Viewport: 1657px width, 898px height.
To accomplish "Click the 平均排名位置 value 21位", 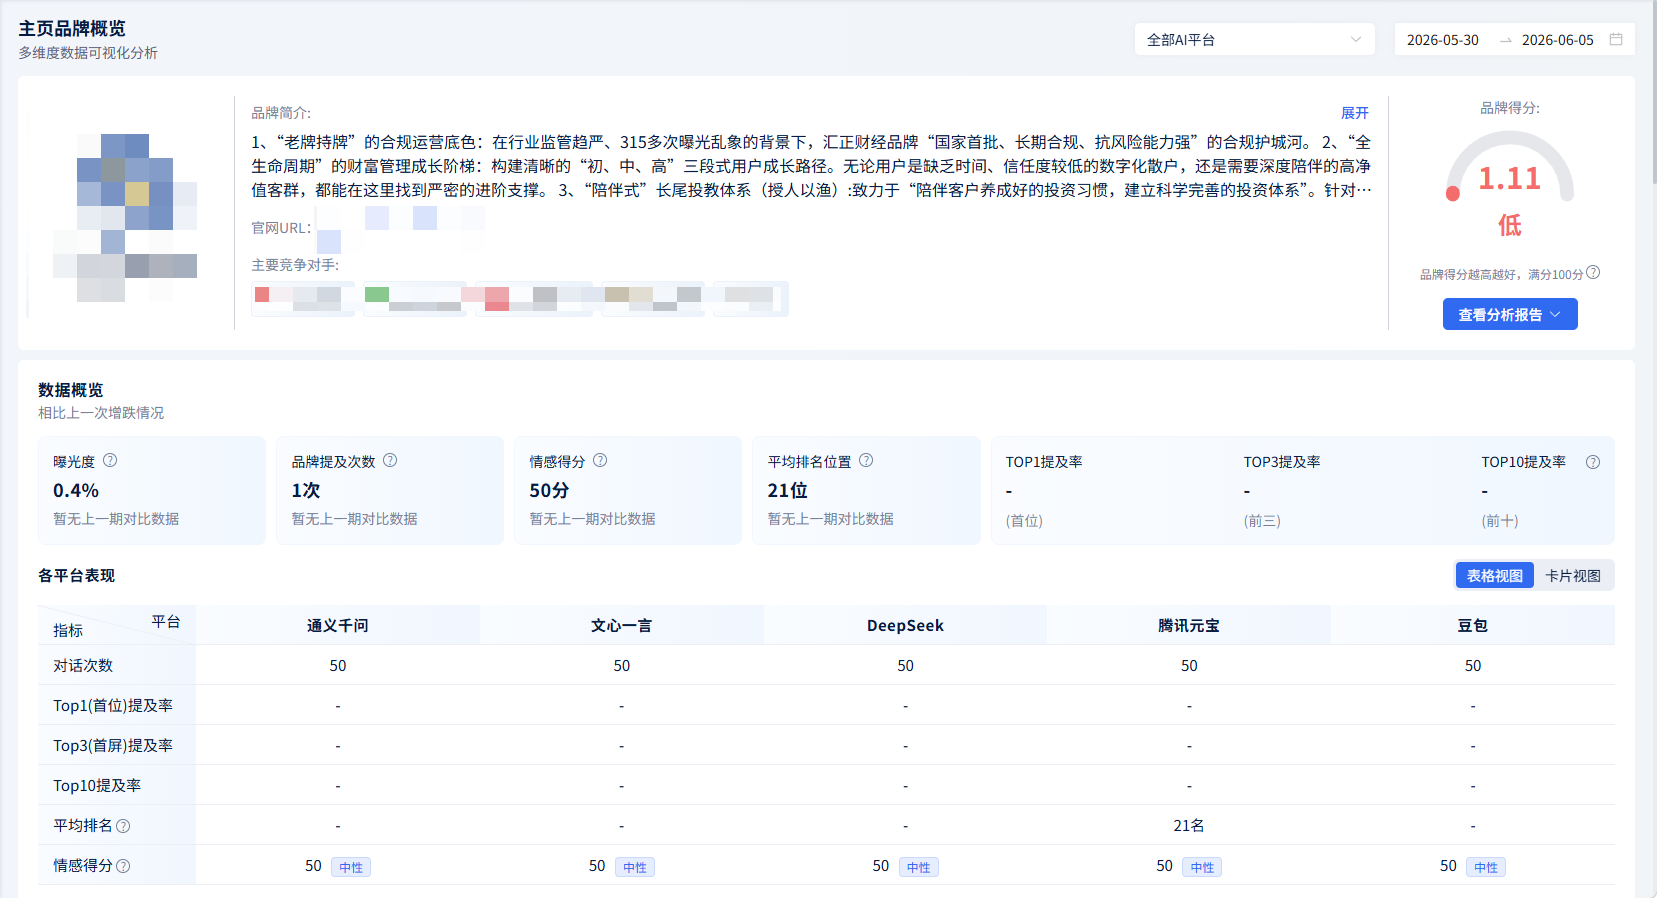I will [788, 490].
